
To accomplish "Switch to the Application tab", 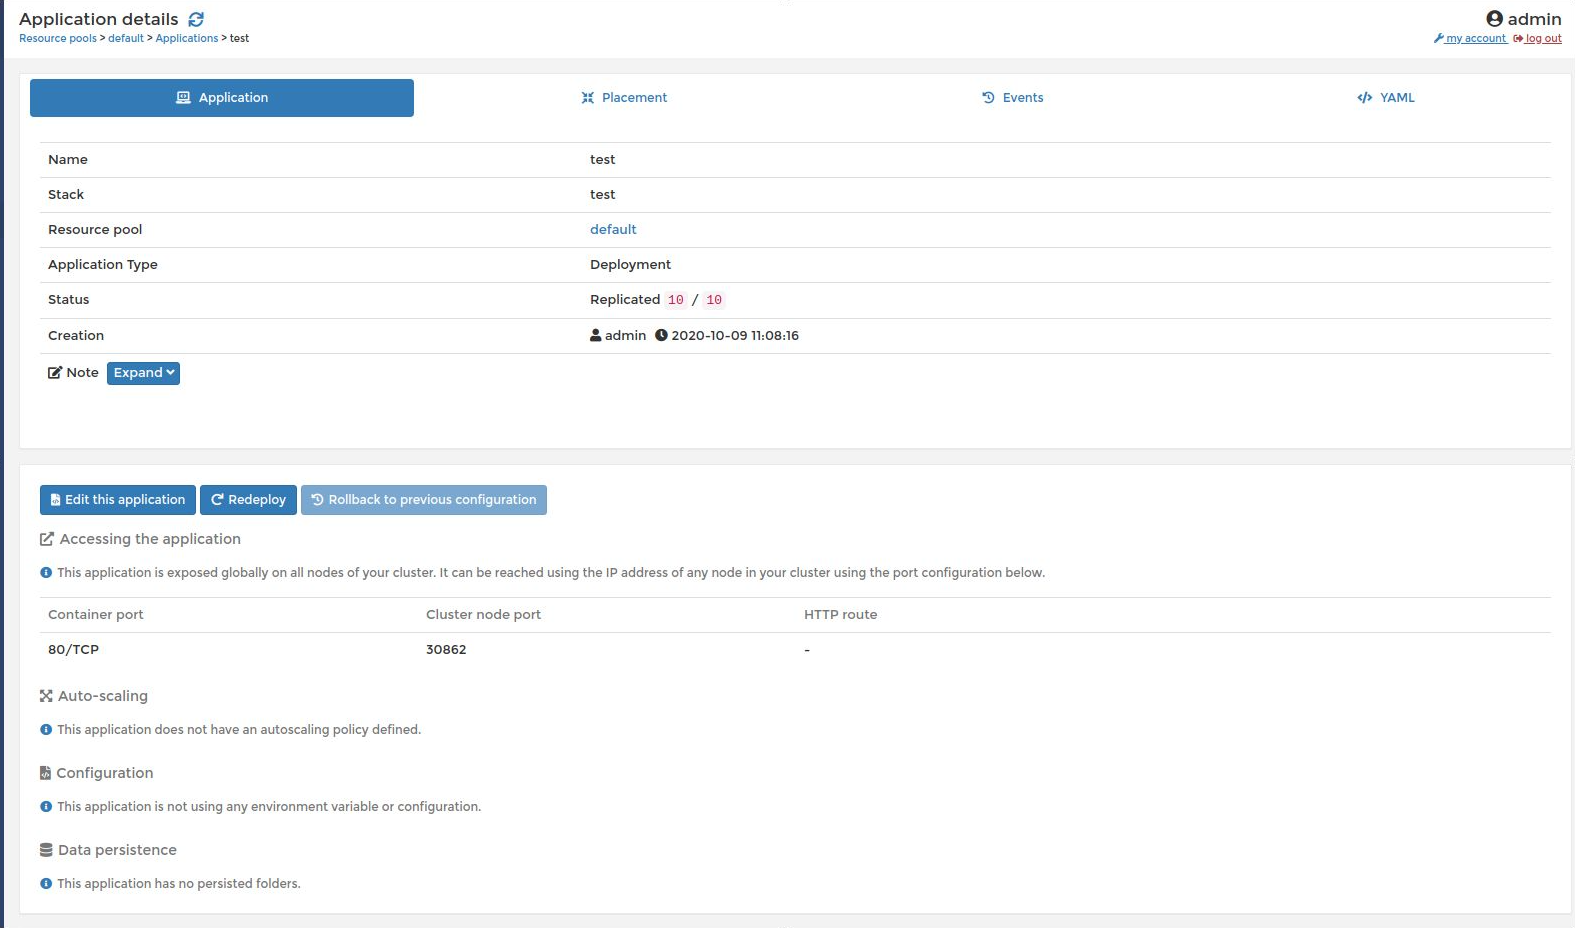I will (222, 98).
